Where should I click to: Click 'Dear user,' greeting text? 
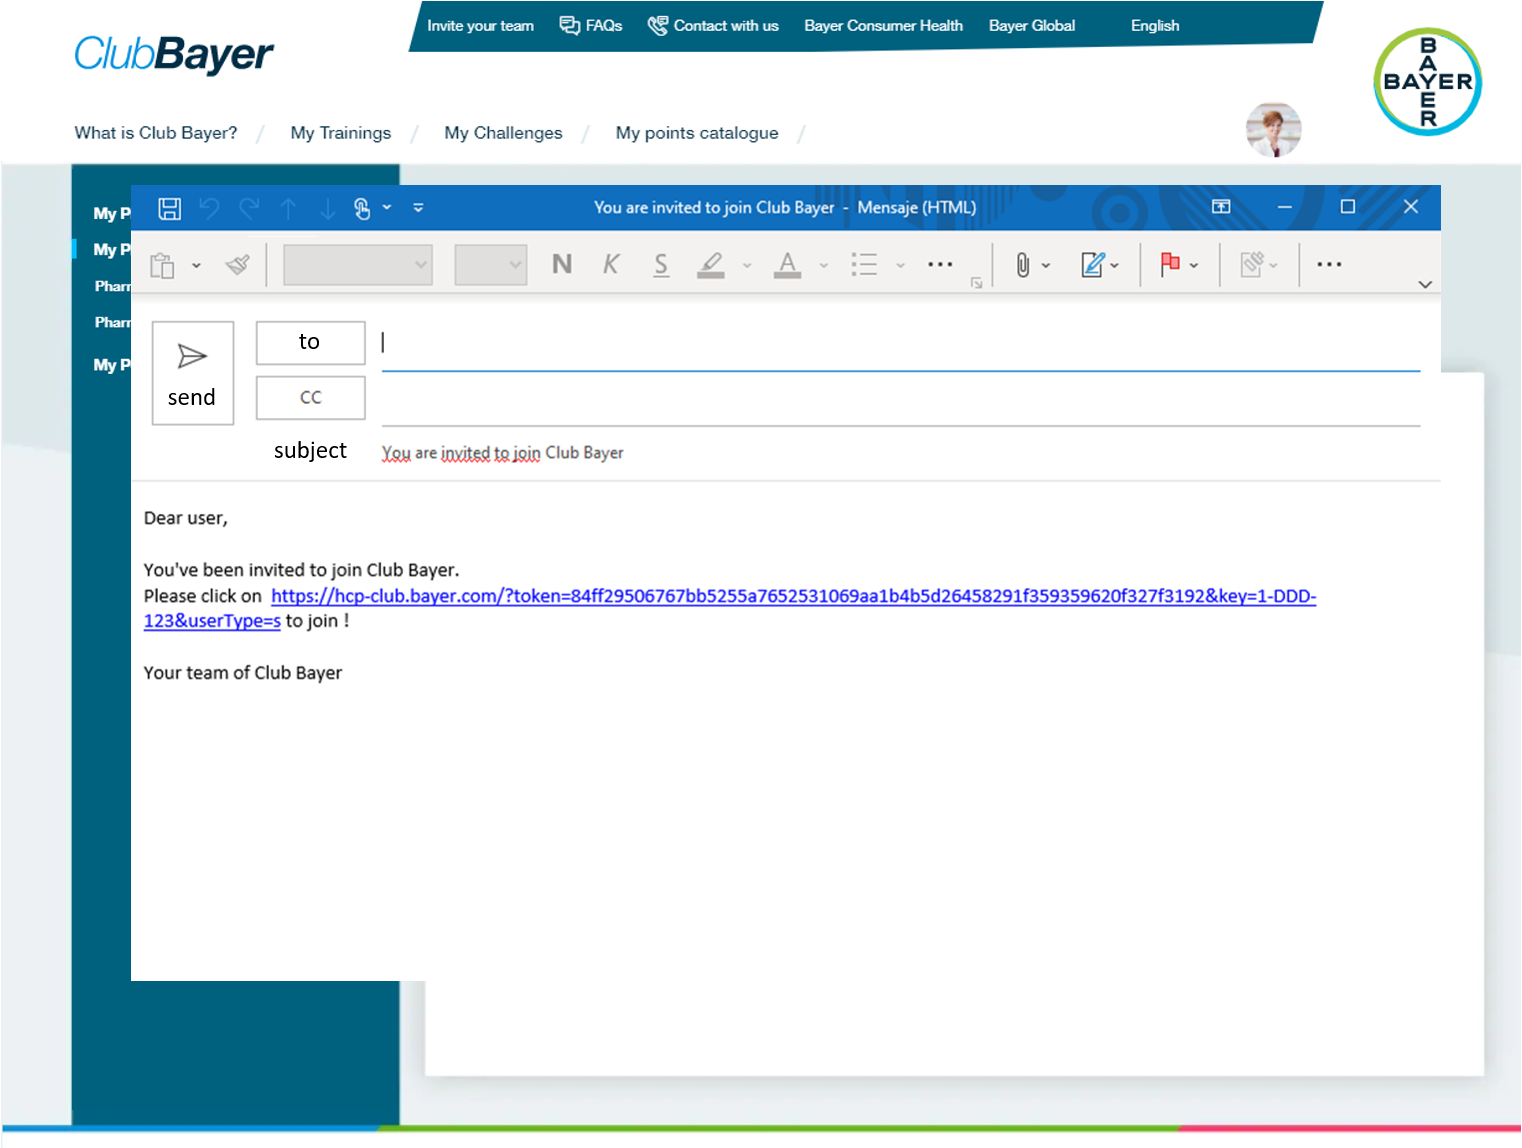pos(186,518)
